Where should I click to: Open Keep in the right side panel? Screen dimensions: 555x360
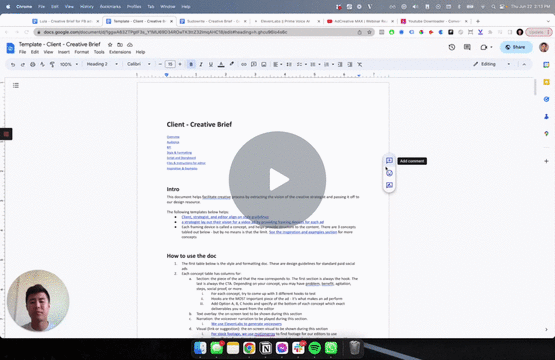(x=546, y=82)
